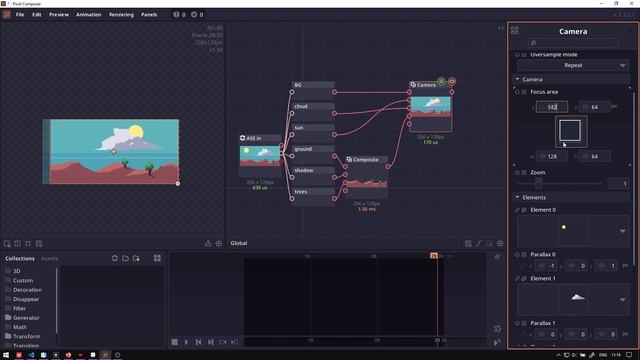Open Element 0 surface dropdown arrow
Viewport: 640px width, 360px height.
click(622, 231)
